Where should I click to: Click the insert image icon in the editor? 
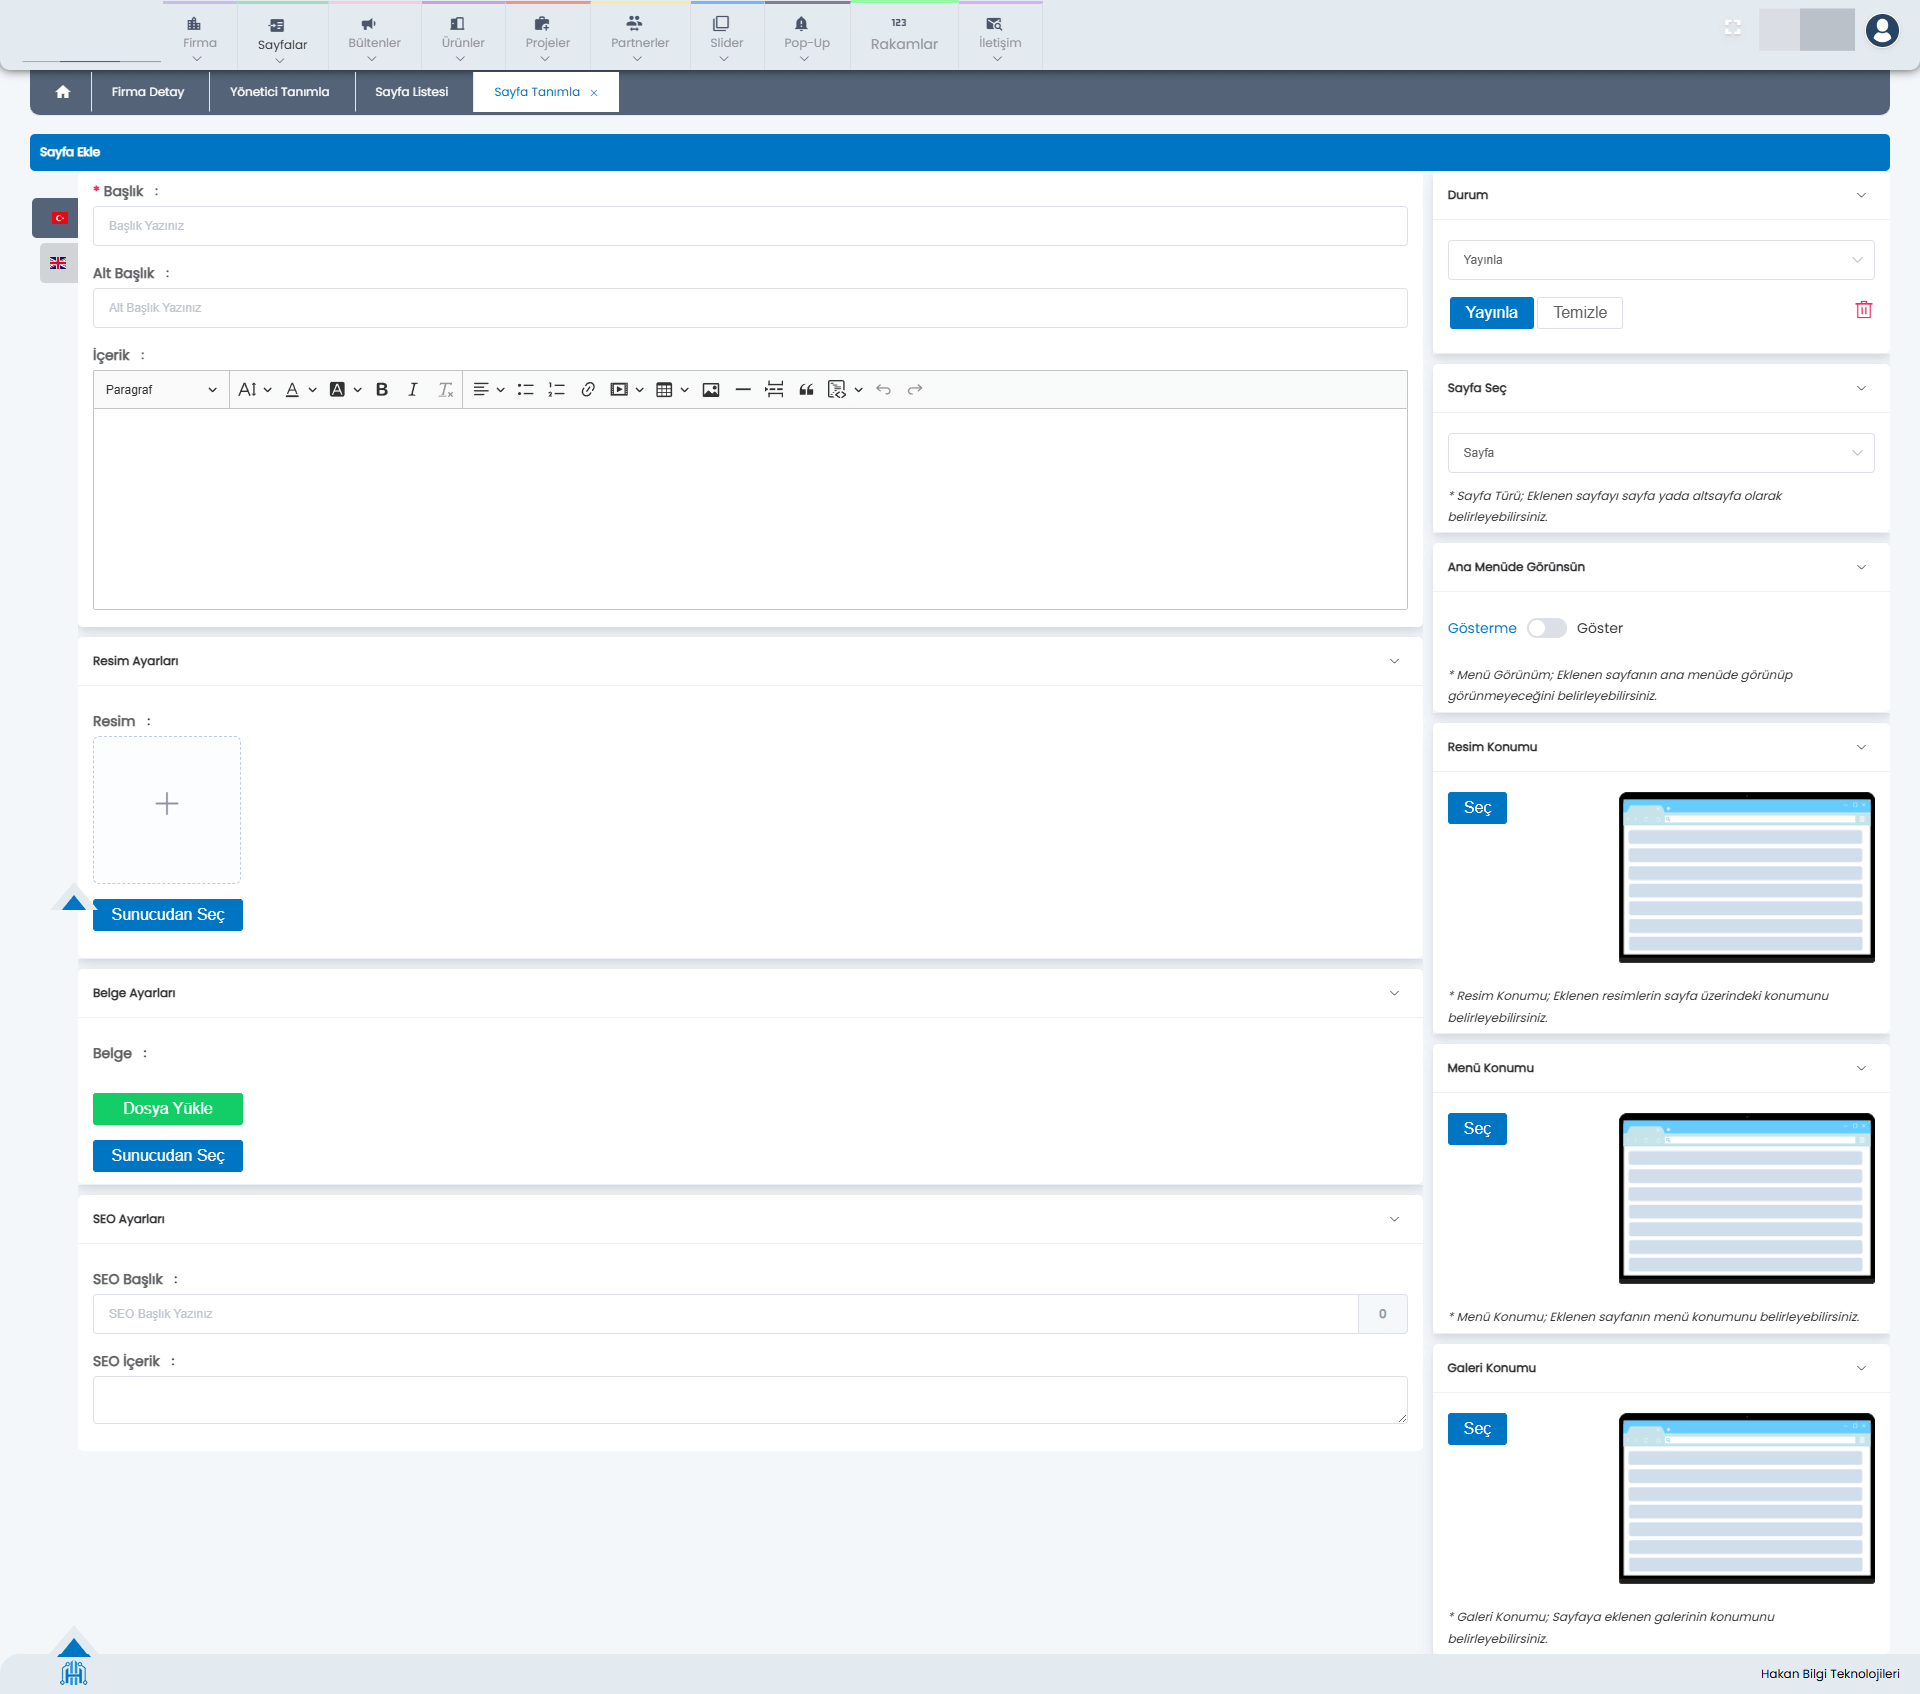711,390
